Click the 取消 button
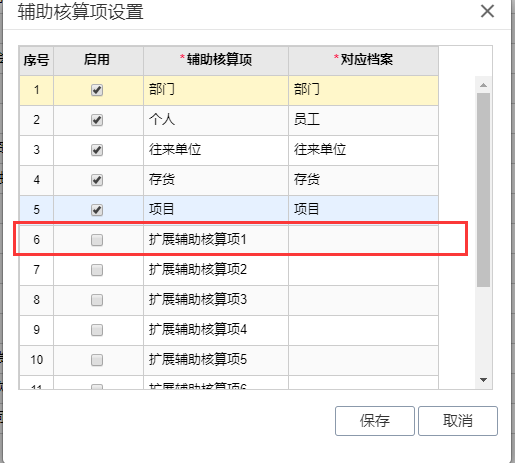515x463 pixels. pyautogui.click(x=458, y=421)
